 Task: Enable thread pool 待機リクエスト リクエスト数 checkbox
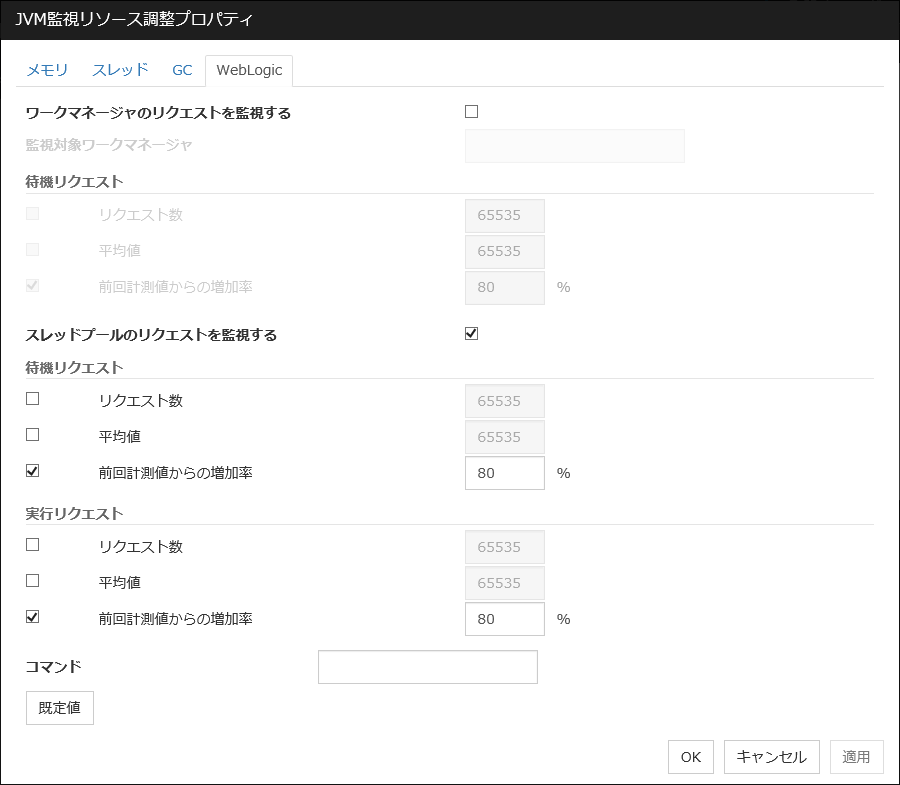(x=33, y=399)
